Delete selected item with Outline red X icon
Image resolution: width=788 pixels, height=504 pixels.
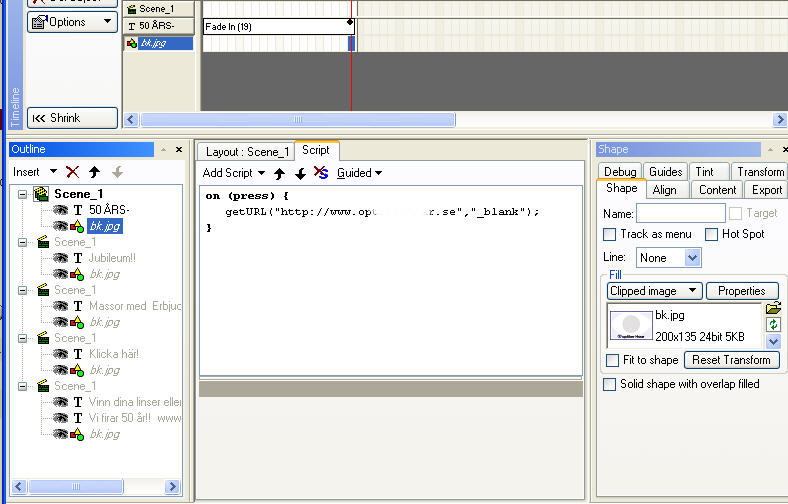tap(72, 172)
